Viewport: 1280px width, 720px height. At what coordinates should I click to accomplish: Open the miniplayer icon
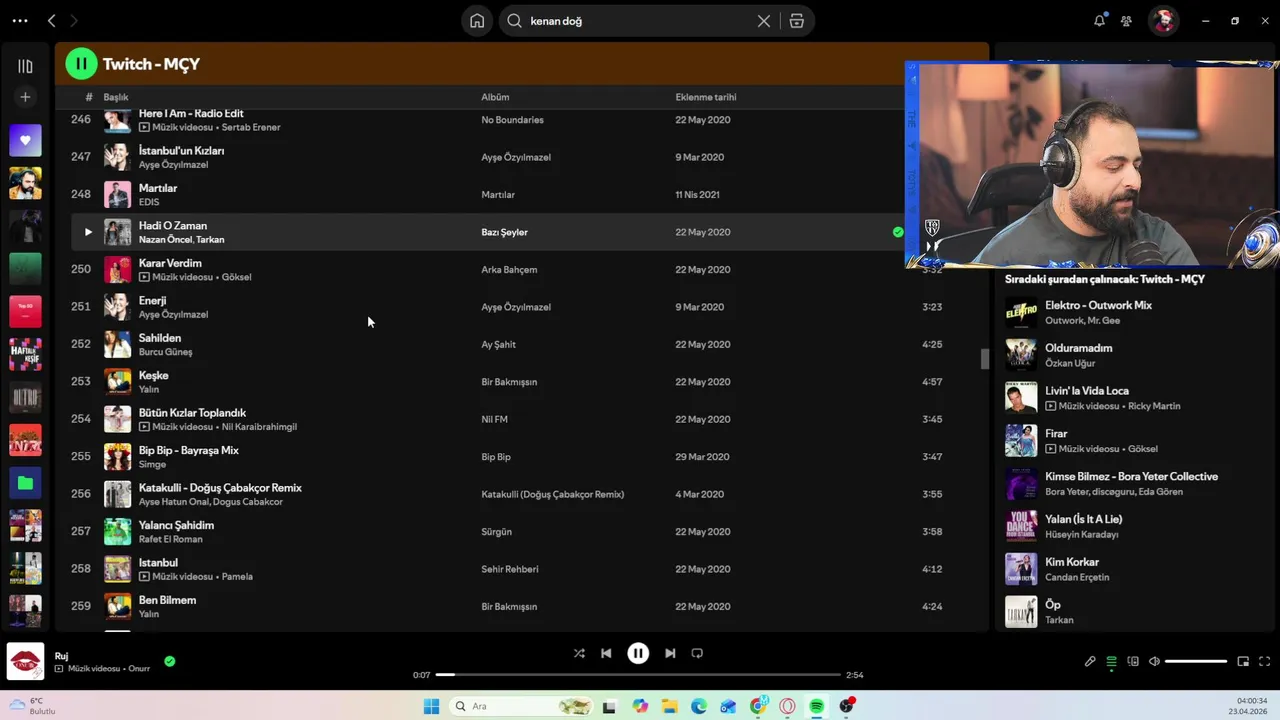click(1243, 661)
